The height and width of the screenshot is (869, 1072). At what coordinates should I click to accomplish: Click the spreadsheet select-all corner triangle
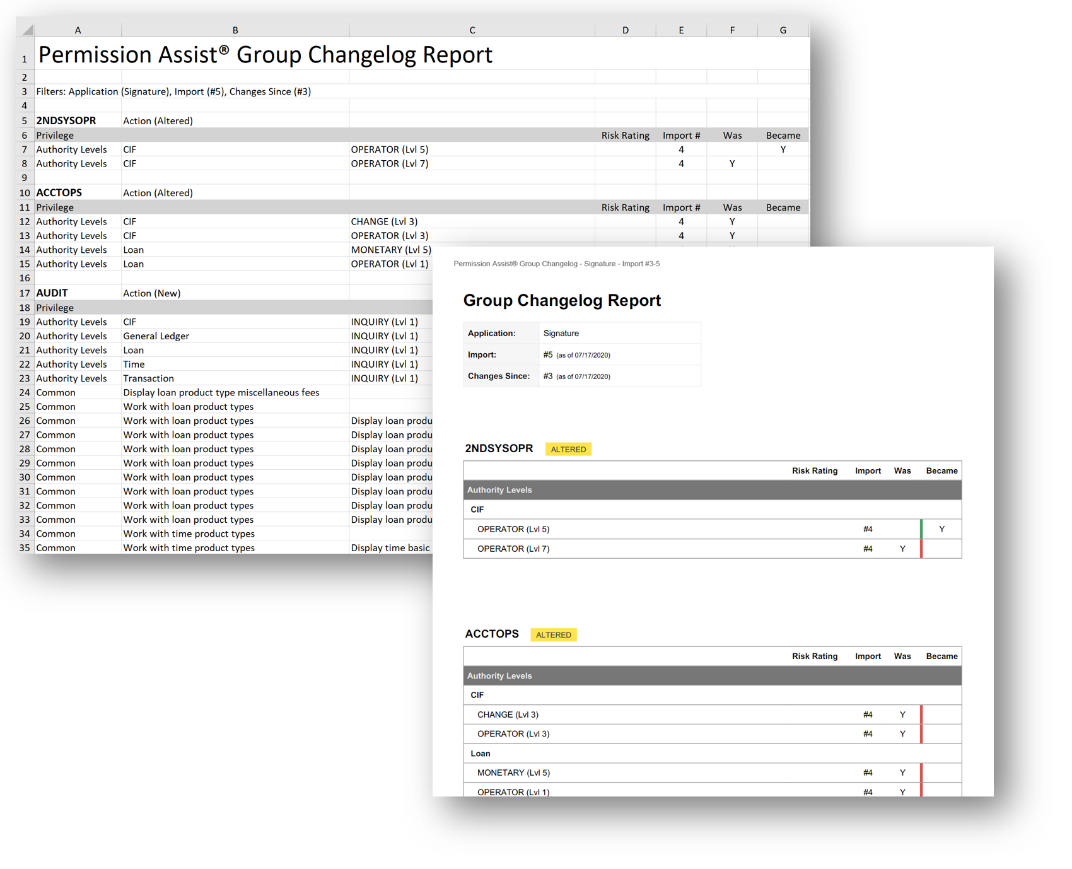click(x=25, y=30)
